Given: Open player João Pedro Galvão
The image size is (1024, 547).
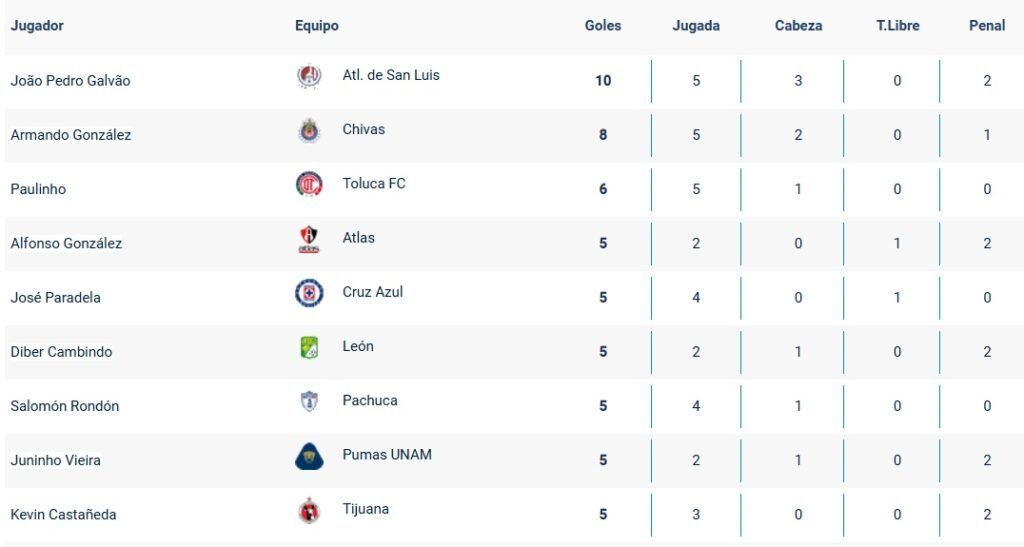Looking at the screenshot, I should coord(70,81).
